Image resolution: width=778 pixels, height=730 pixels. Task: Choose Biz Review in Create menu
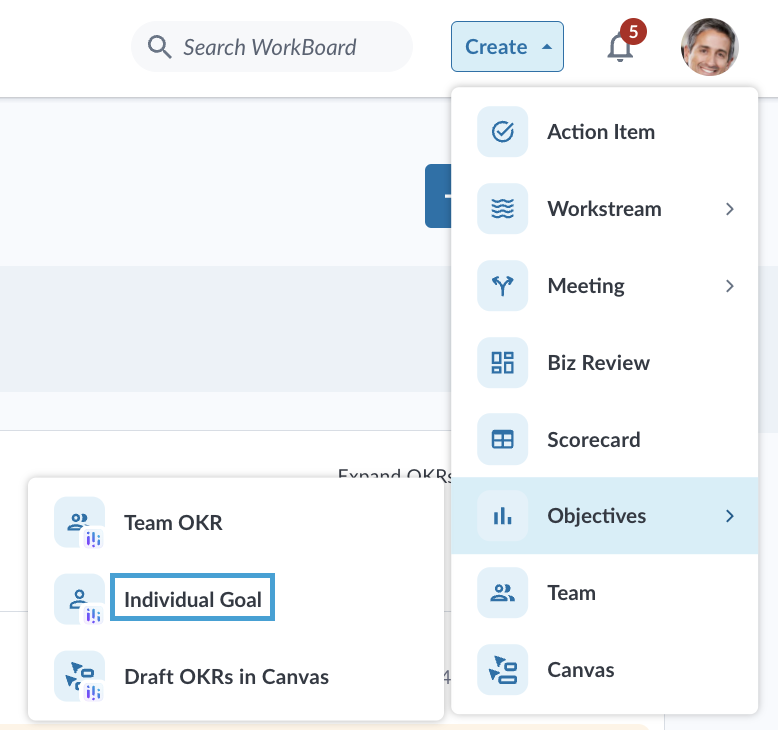click(x=604, y=362)
